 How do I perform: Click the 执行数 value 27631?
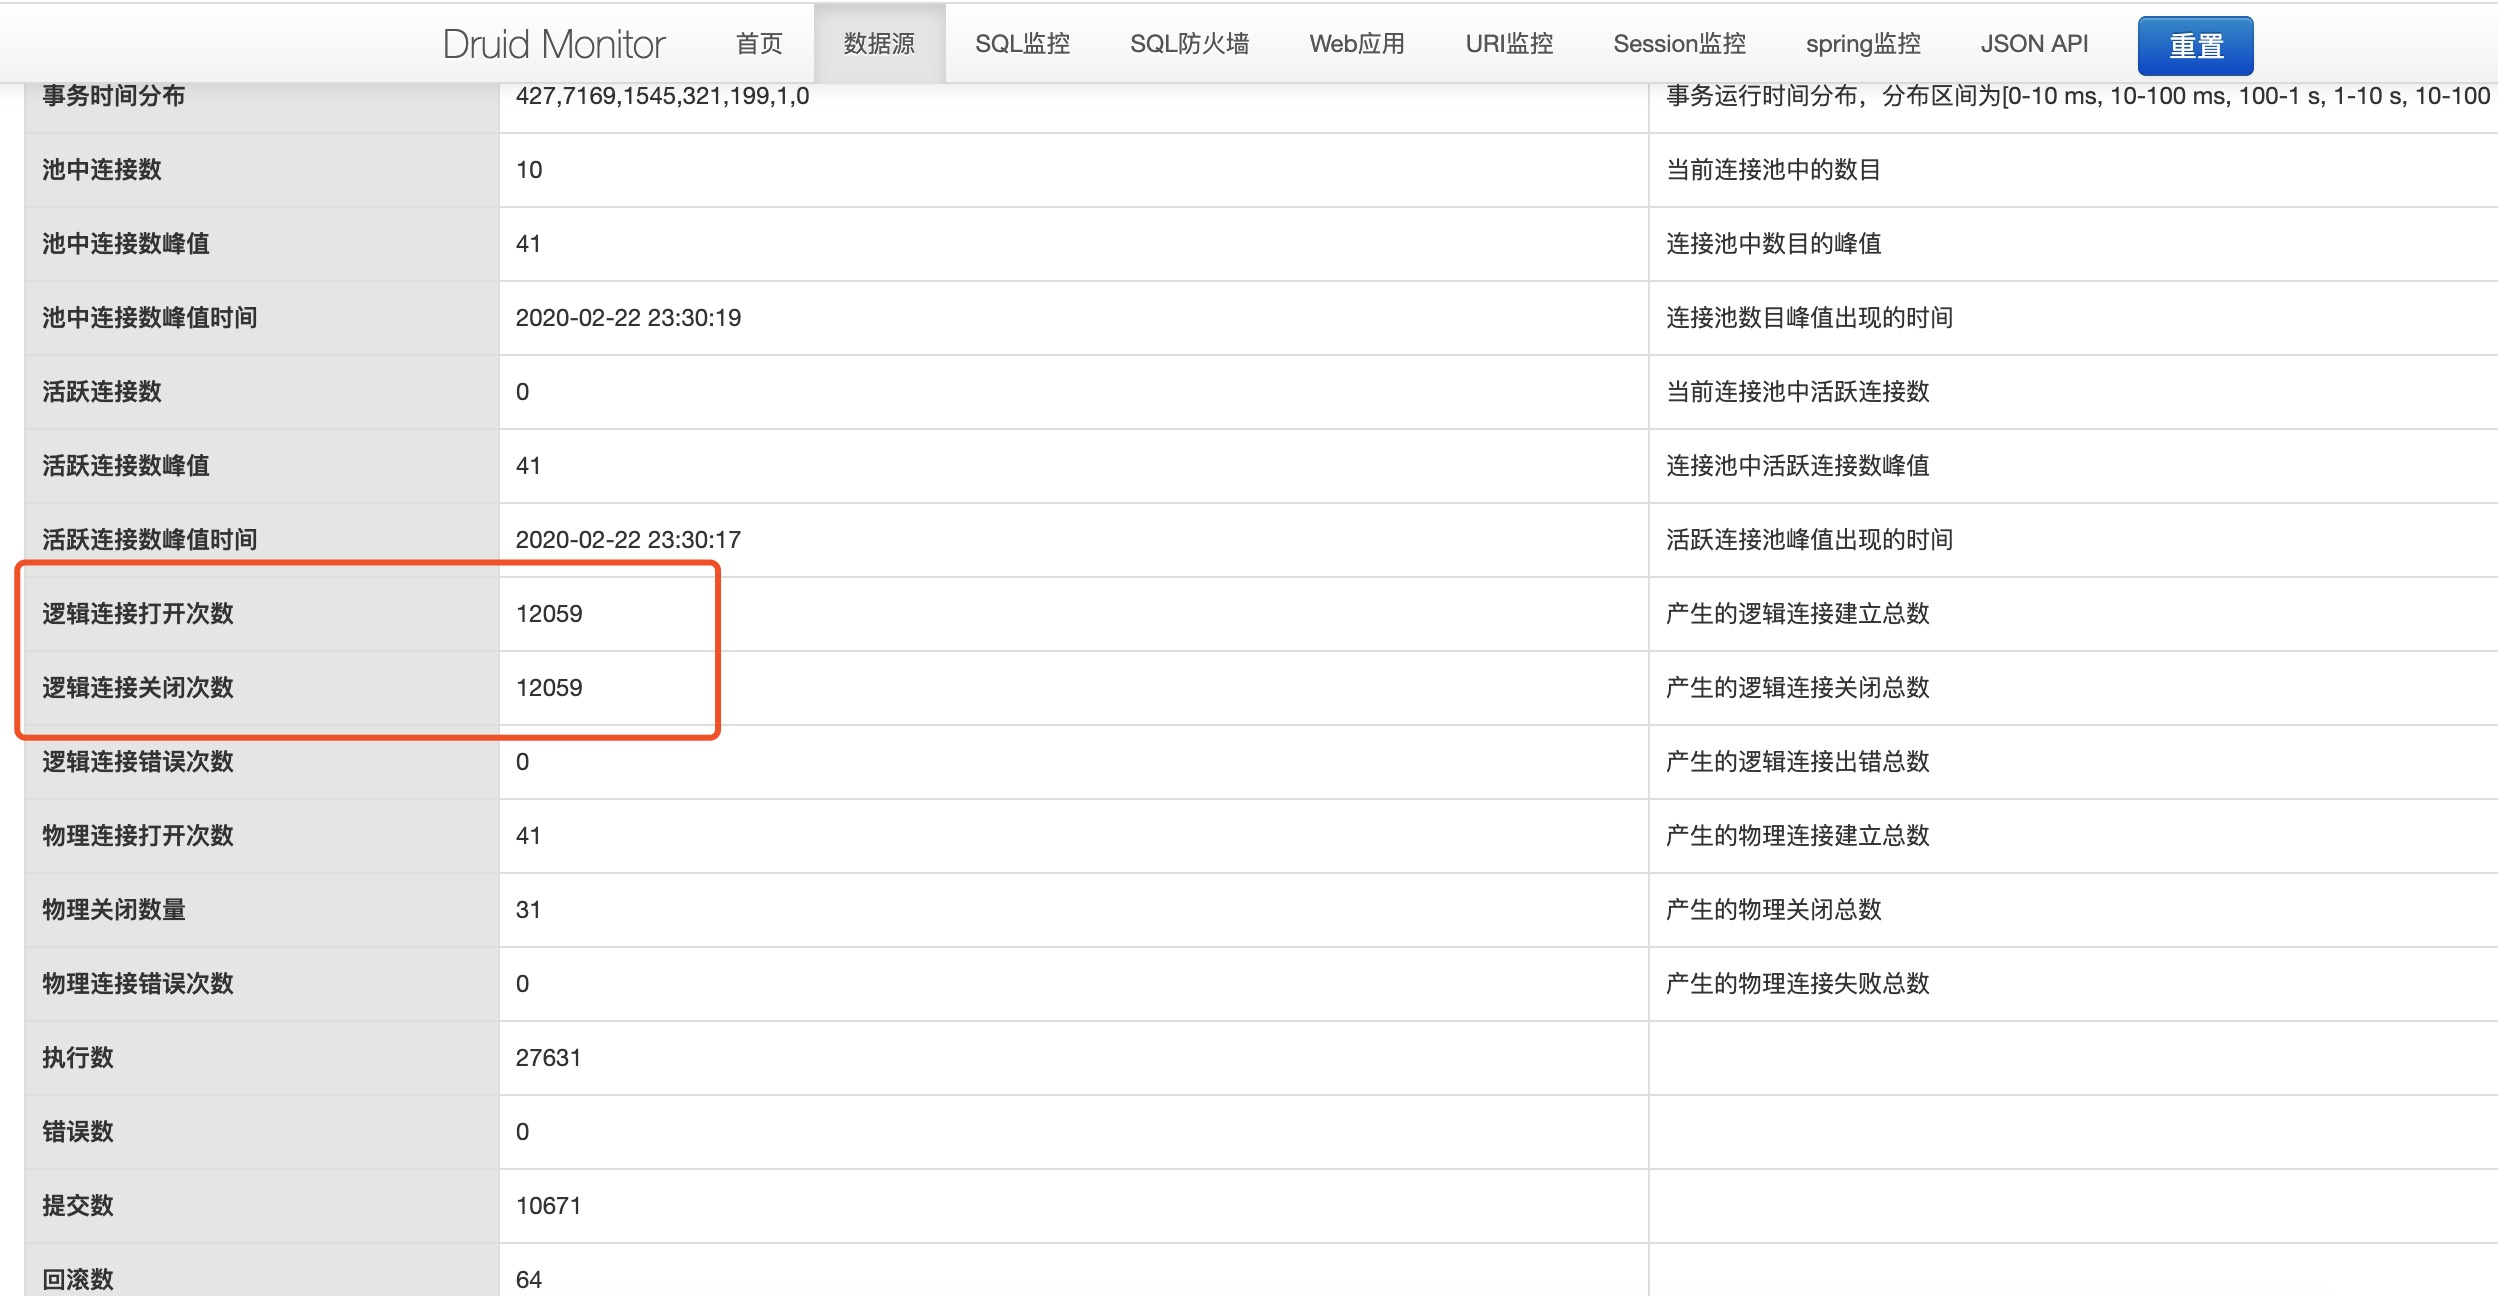pyautogui.click(x=548, y=1058)
